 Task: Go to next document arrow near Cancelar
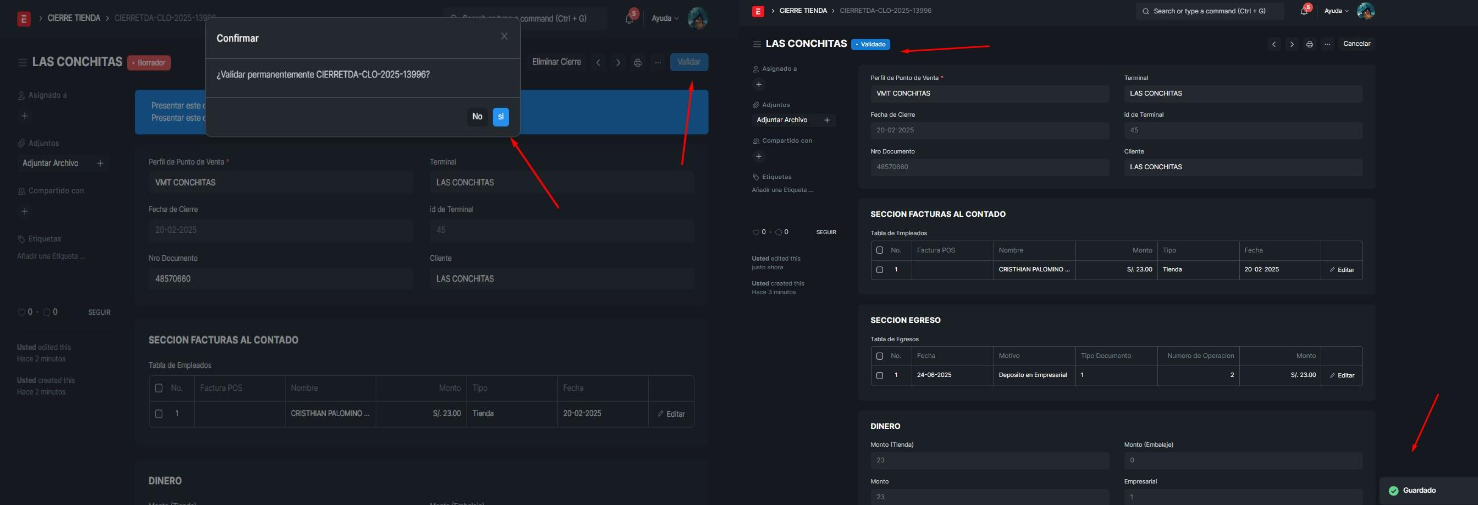(x=1291, y=44)
